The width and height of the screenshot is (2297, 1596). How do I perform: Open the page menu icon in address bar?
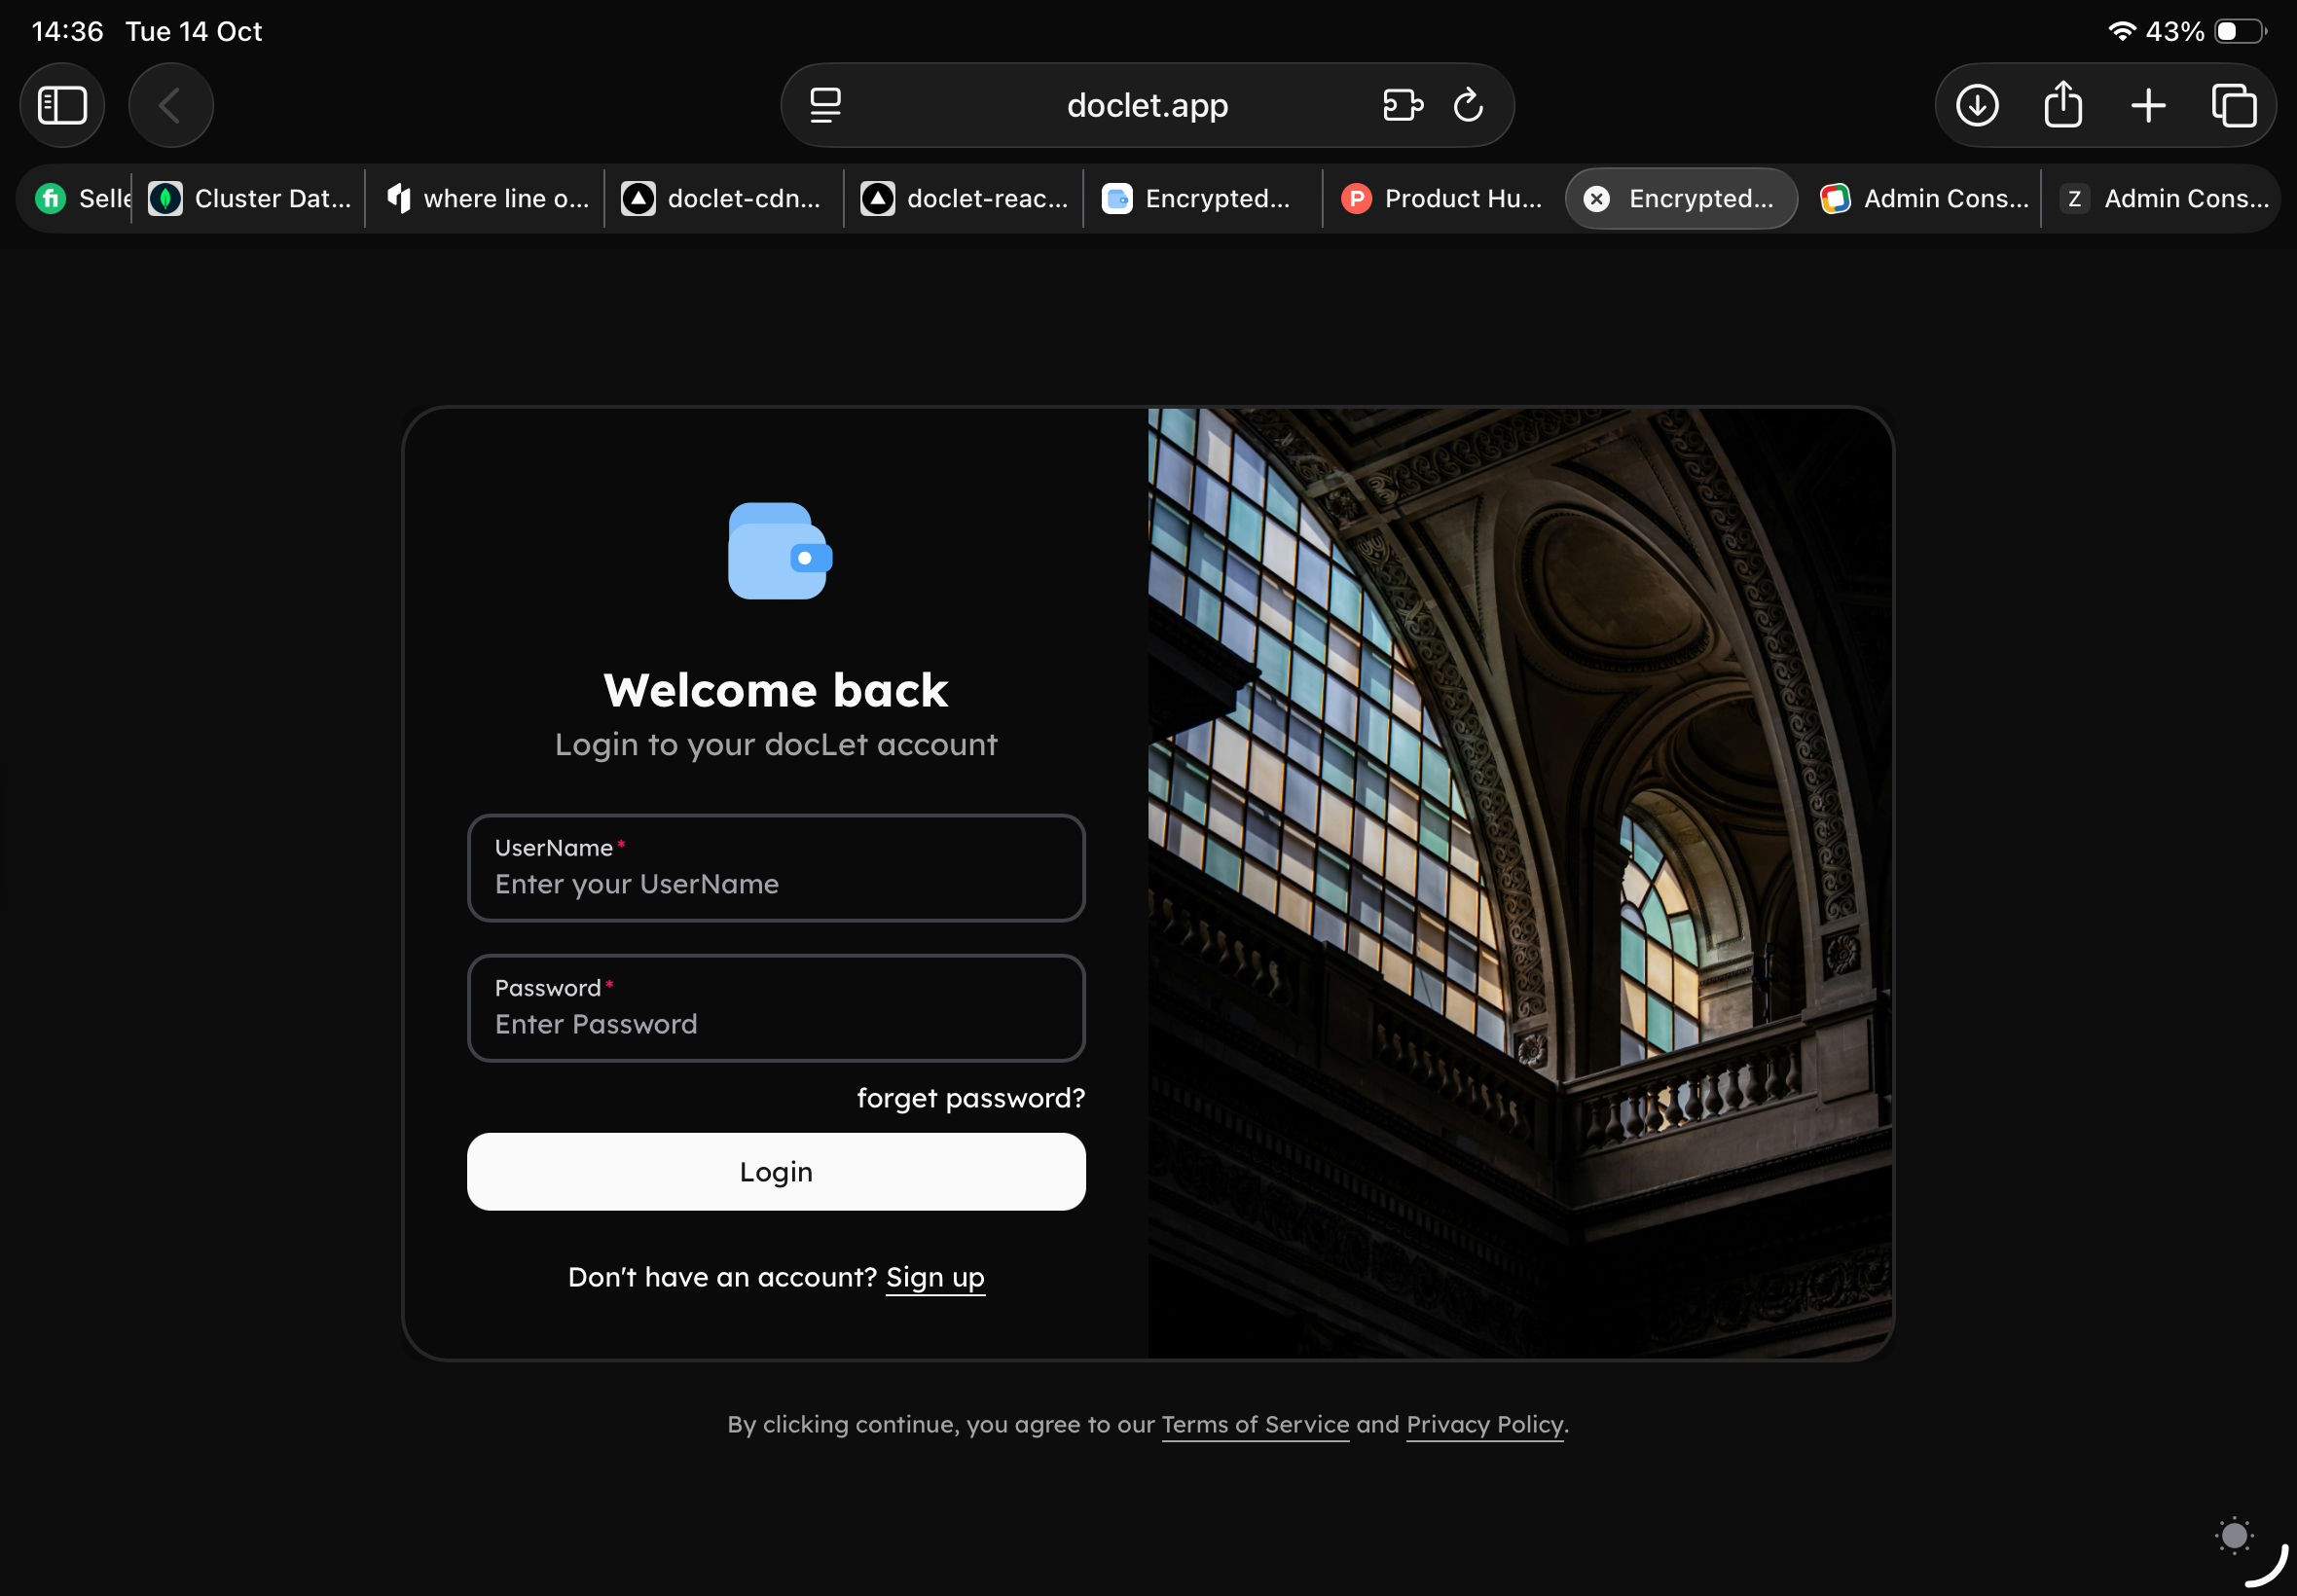coord(825,105)
